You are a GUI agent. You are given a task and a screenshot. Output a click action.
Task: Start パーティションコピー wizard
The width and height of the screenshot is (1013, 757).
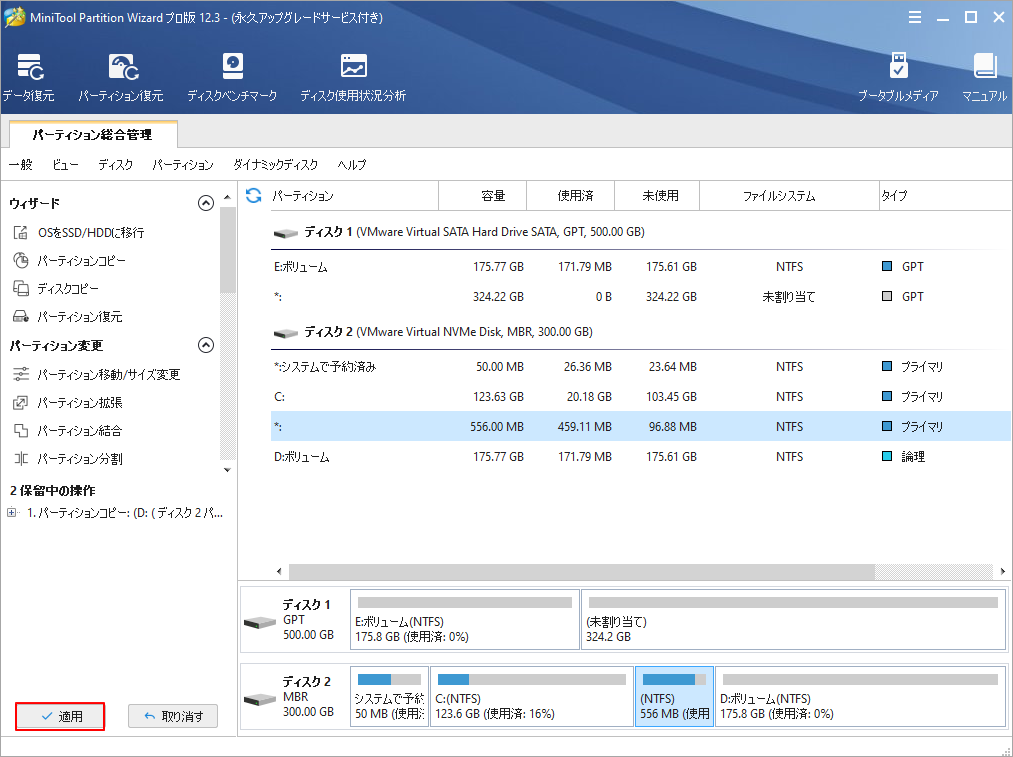69,260
